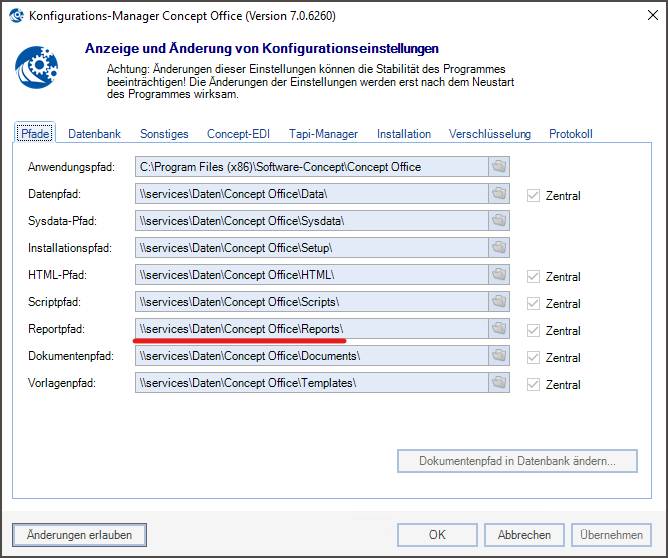Click the Änderungen erlauben button
This screenshot has width=668, height=558.
[x=79, y=535]
